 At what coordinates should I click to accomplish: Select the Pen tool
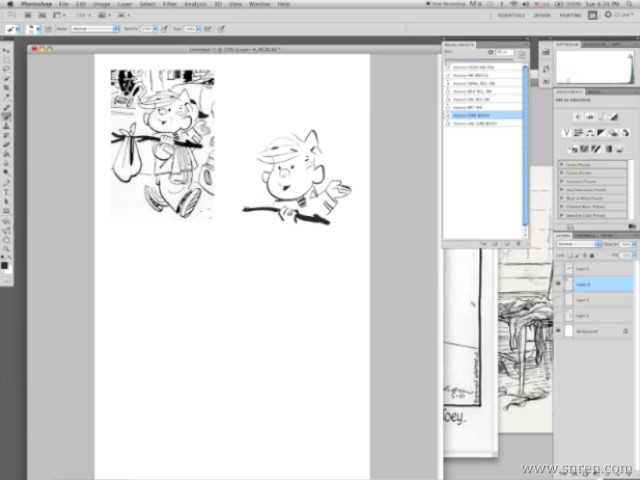click(x=6, y=182)
